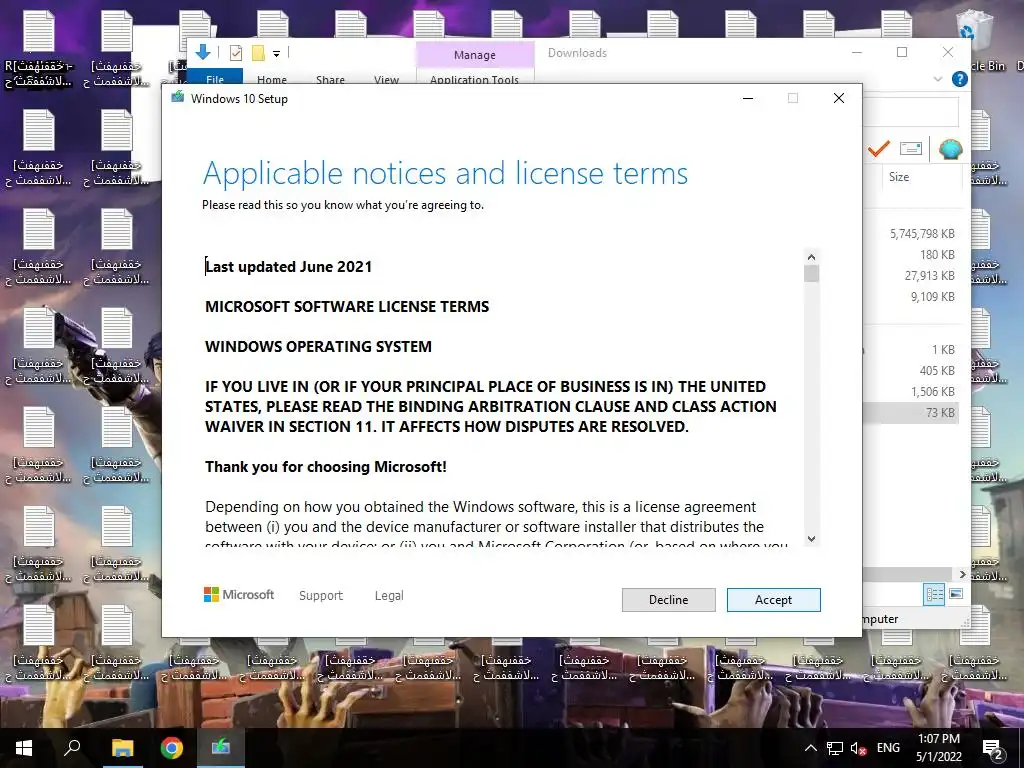Select the 1,506 KB file row

pos(912,391)
